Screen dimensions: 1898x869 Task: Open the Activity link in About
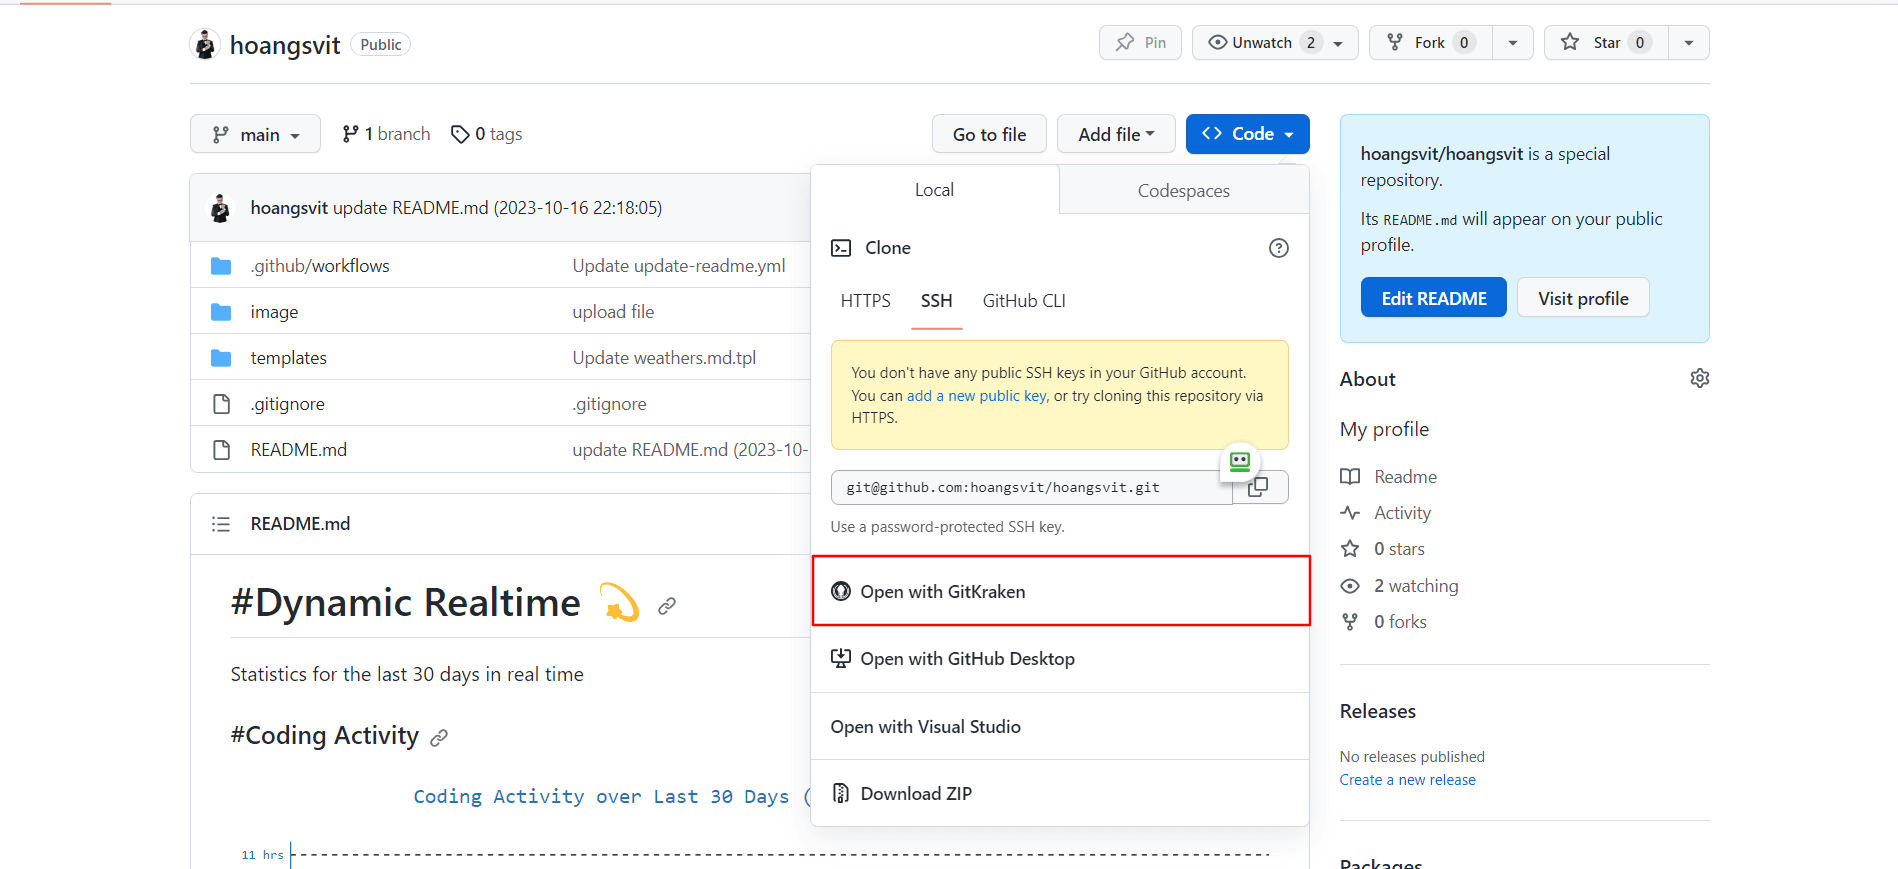click(x=1386, y=513)
